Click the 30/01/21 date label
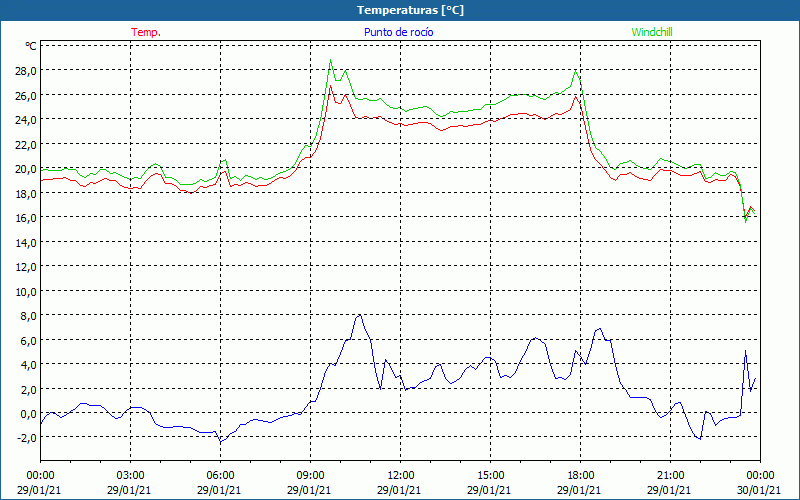Viewport: 800px width, 500px height. 759,490
